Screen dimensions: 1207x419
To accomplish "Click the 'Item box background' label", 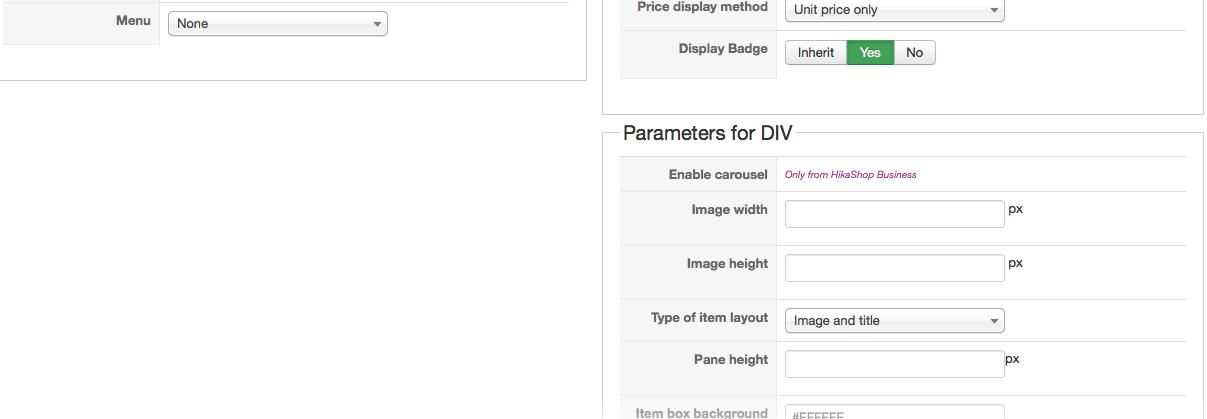I will pyautogui.click(x=702, y=412).
